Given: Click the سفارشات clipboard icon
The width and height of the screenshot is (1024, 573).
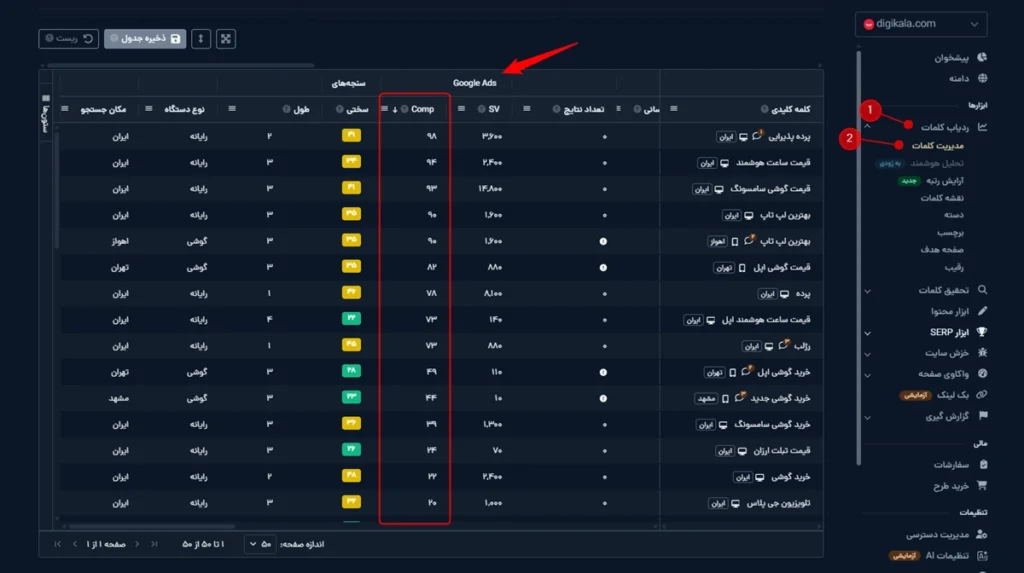Looking at the screenshot, I should coord(983,465).
